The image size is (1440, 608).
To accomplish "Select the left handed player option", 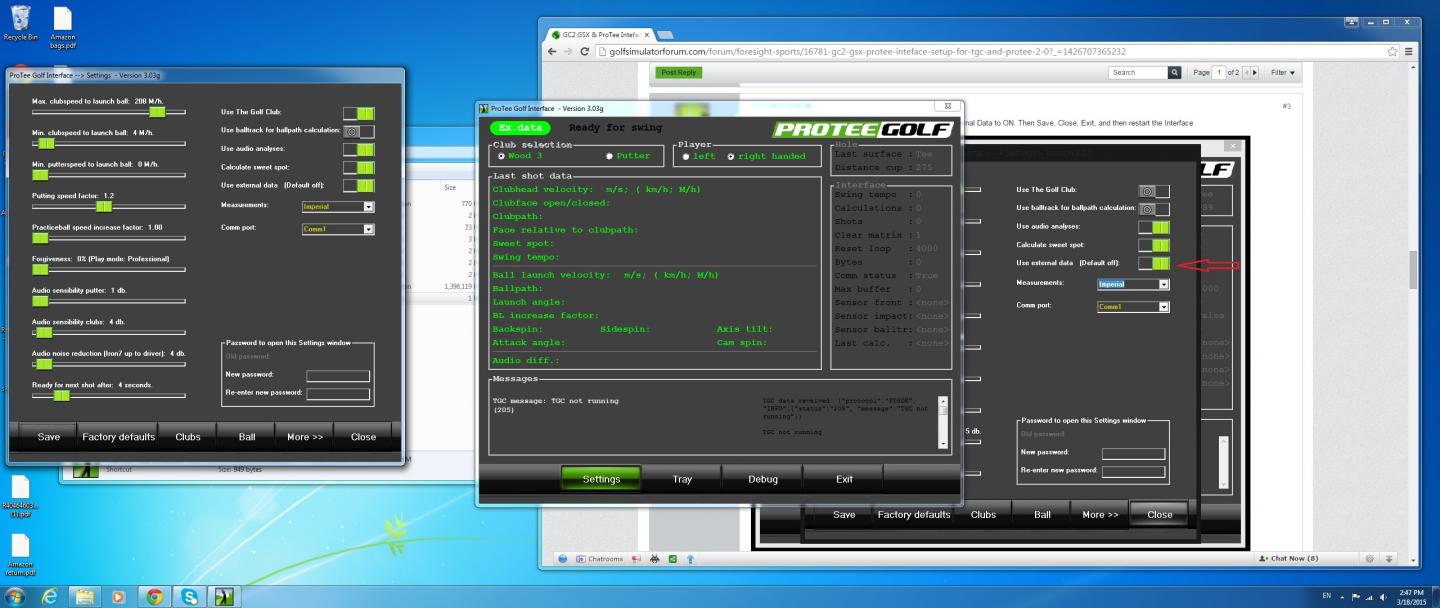I will [x=685, y=156].
